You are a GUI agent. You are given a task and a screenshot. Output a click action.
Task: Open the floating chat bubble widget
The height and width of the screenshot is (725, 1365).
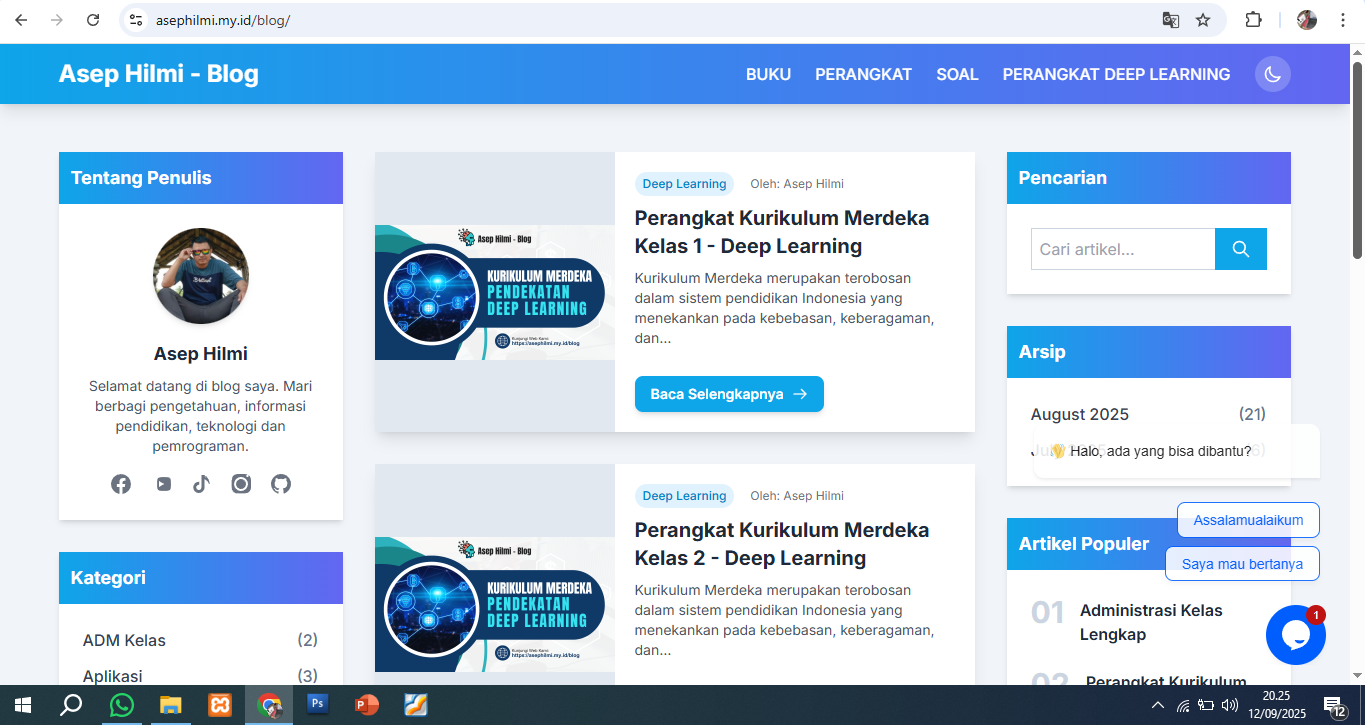tap(1295, 635)
